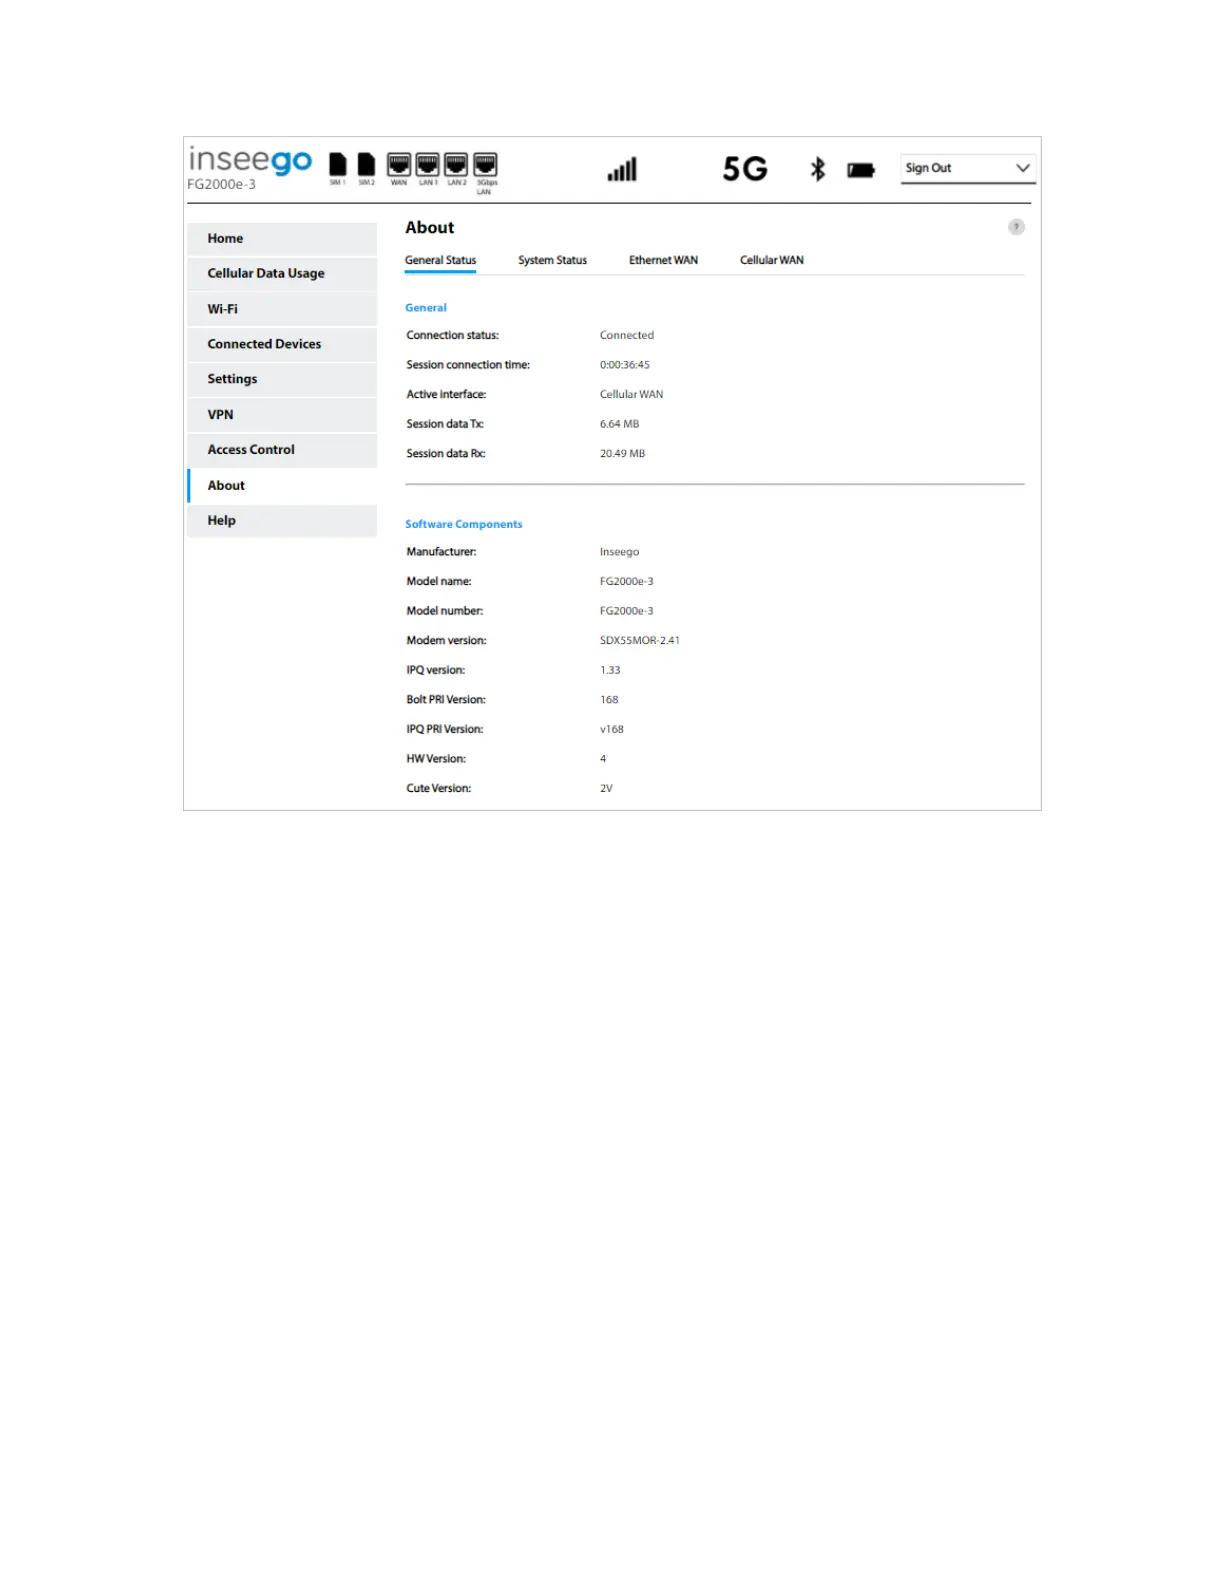This screenshot has width=1224, height=1584.
Task: Open Connected Devices page
Action: click(x=282, y=344)
